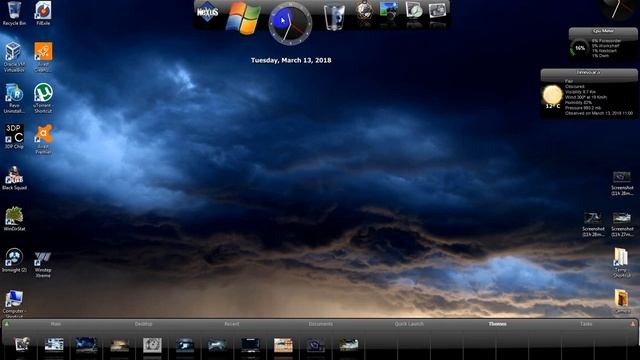Viewport: 640px width, 360px height.
Task: Click the date text Tuesday, March 13, 2018
Action: tap(291, 60)
